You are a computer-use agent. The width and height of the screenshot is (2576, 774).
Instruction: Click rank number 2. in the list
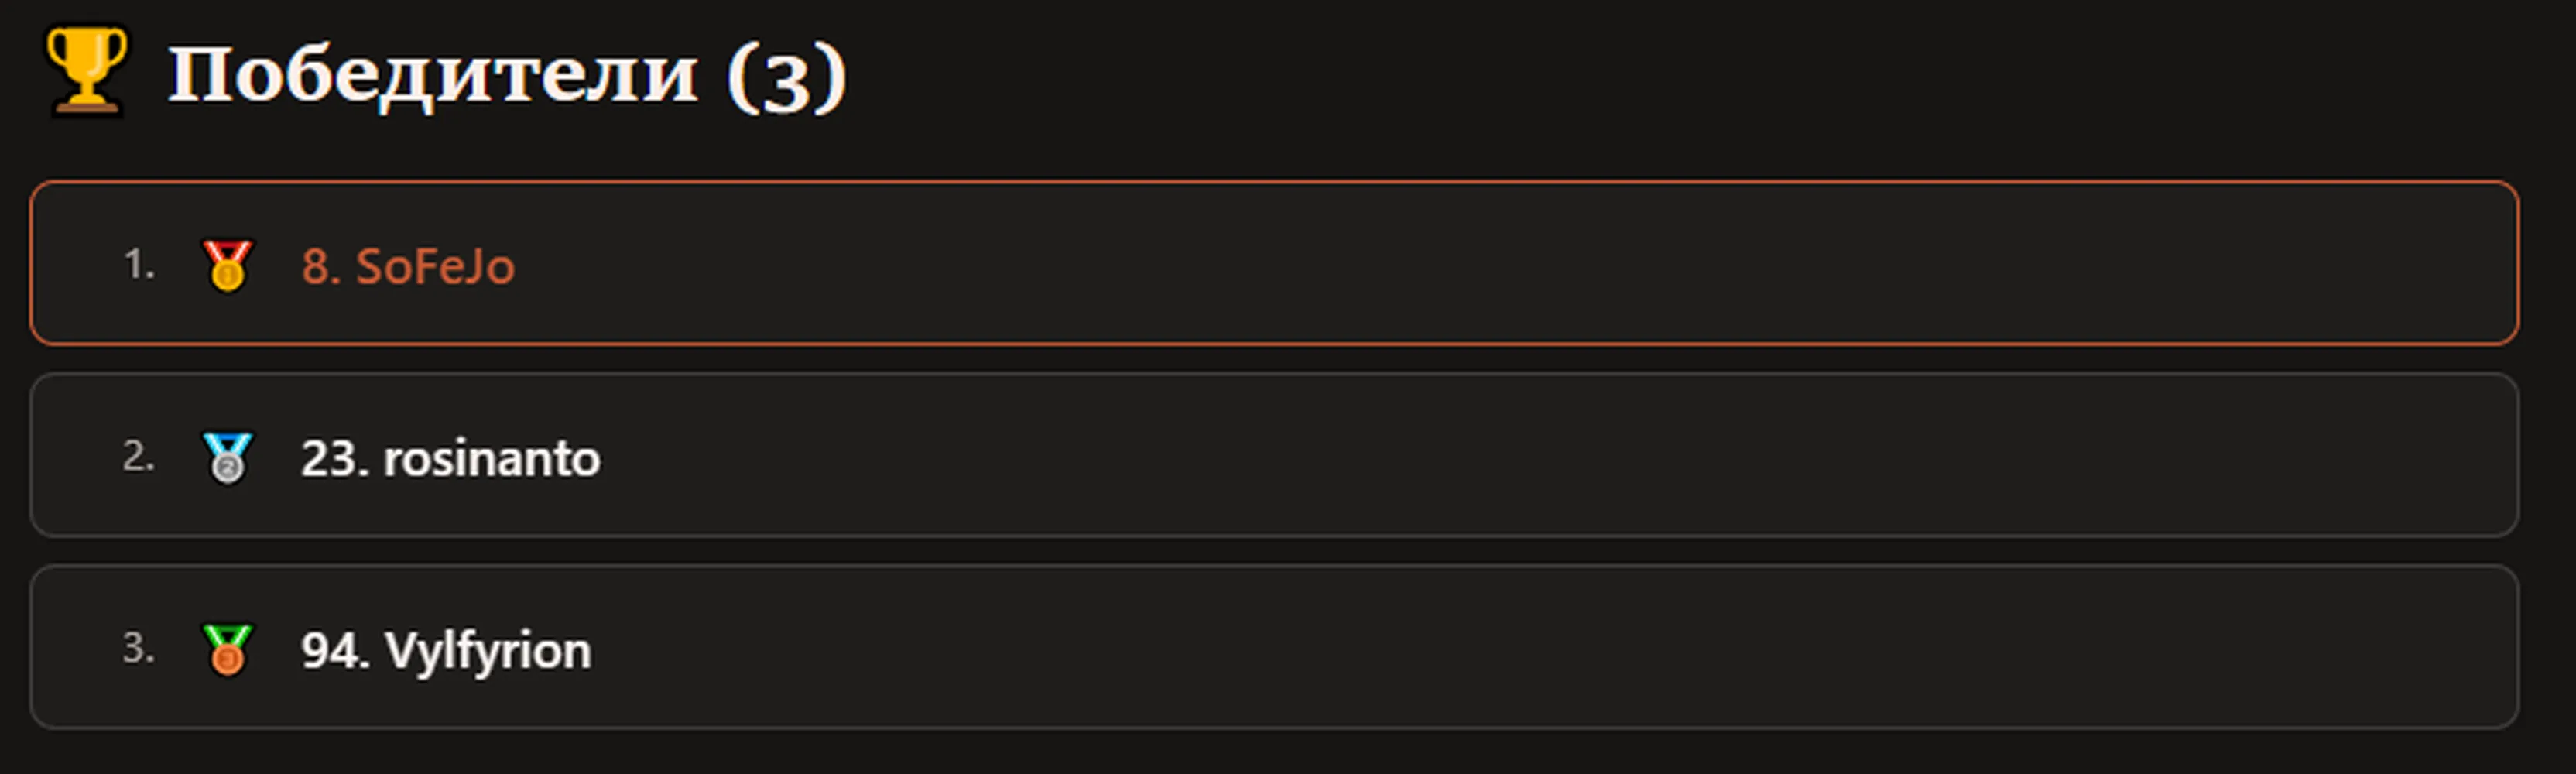click(139, 457)
